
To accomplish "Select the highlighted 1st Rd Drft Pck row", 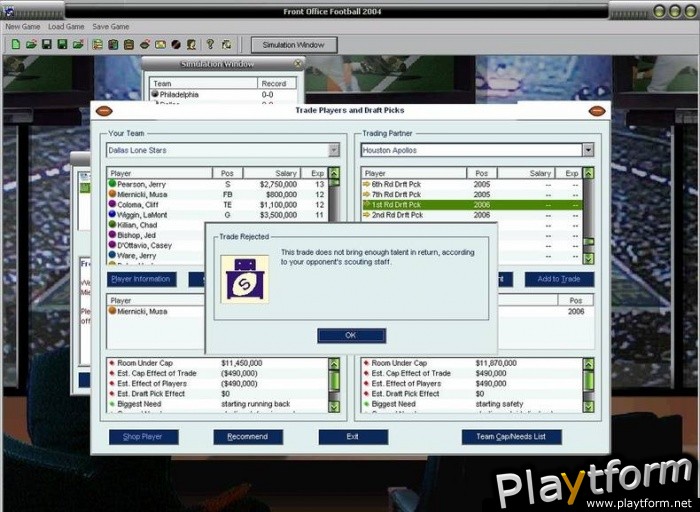I will pyautogui.click(x=471, y=204).
